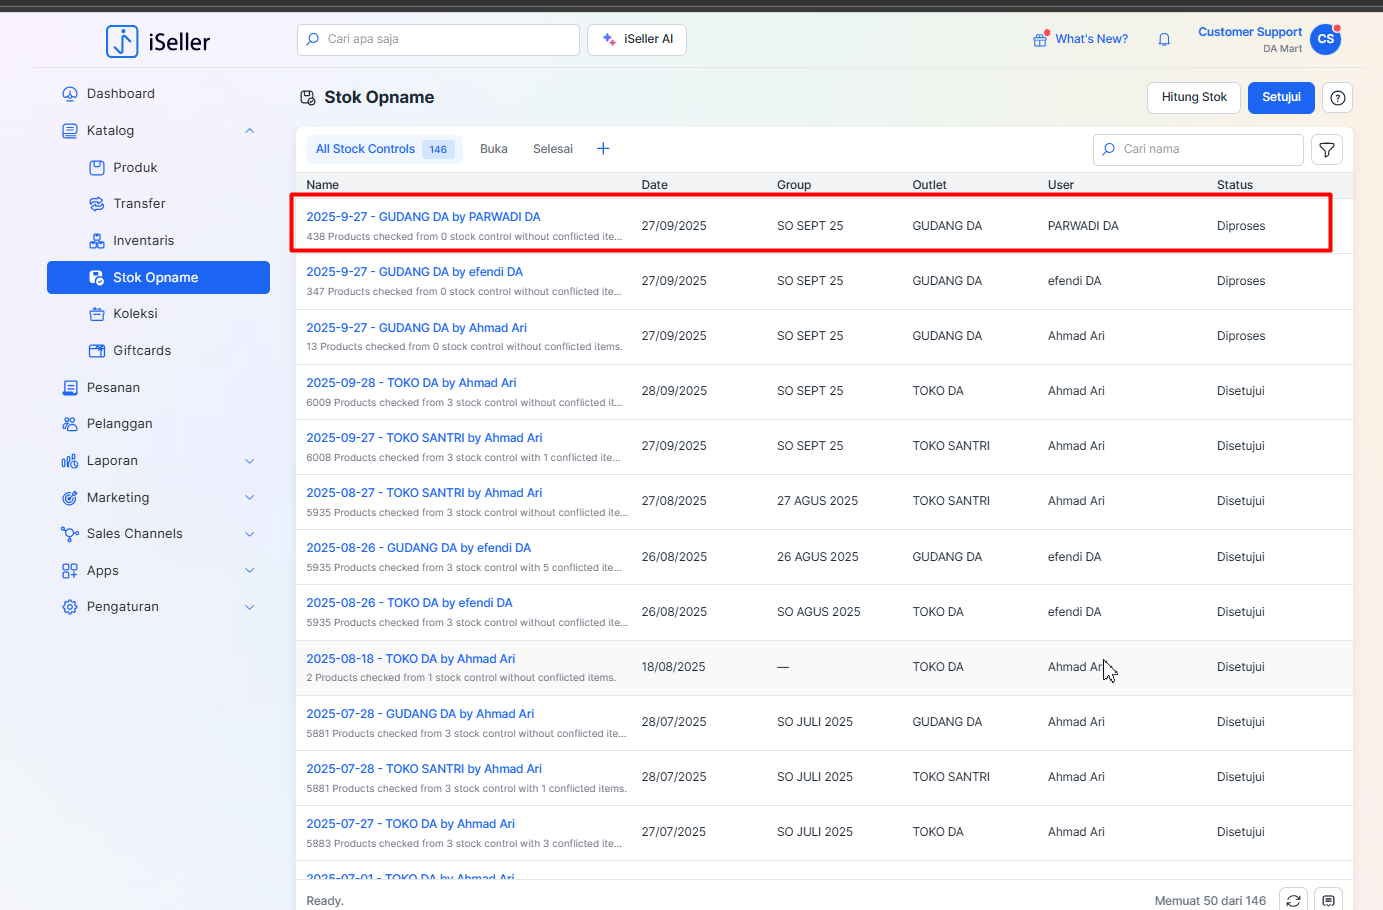Open the filter icon next to search

(x=1326, y=150)
